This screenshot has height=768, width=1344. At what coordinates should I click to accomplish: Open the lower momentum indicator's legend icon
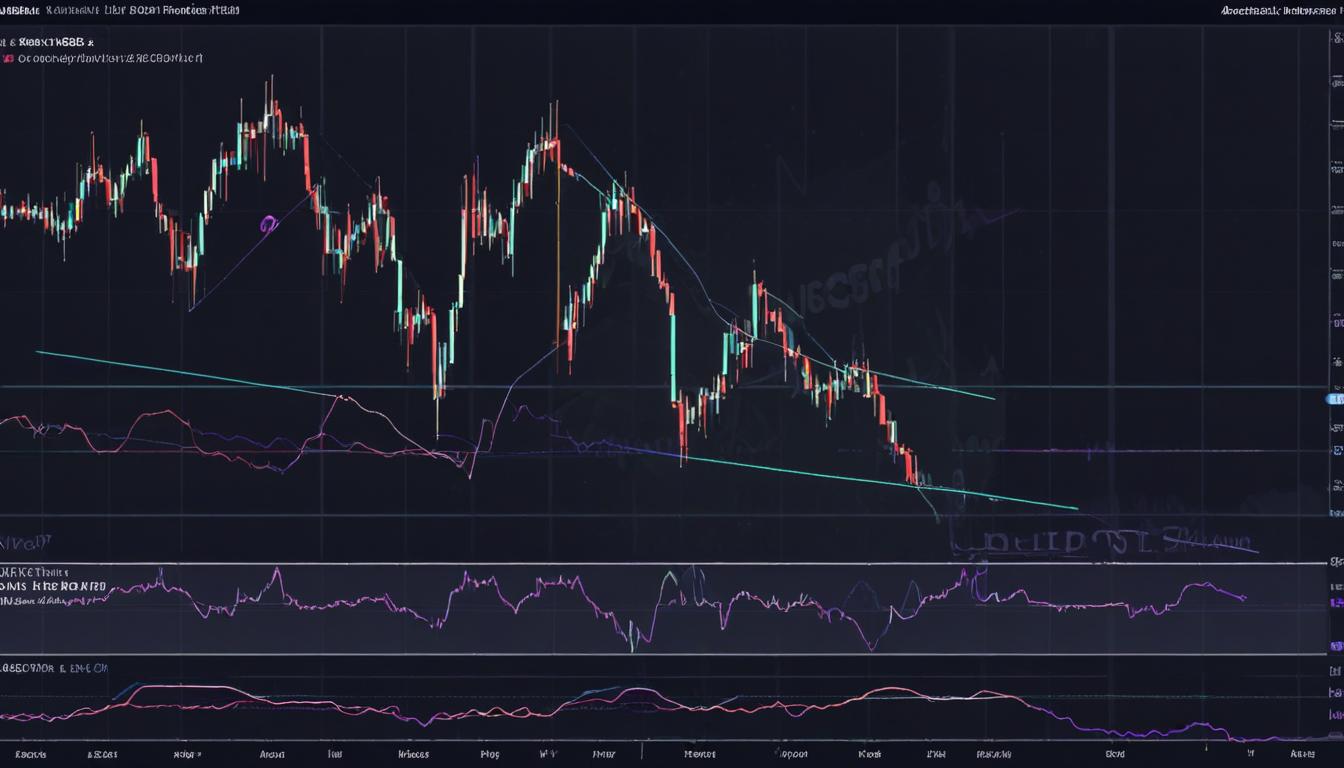6,668
